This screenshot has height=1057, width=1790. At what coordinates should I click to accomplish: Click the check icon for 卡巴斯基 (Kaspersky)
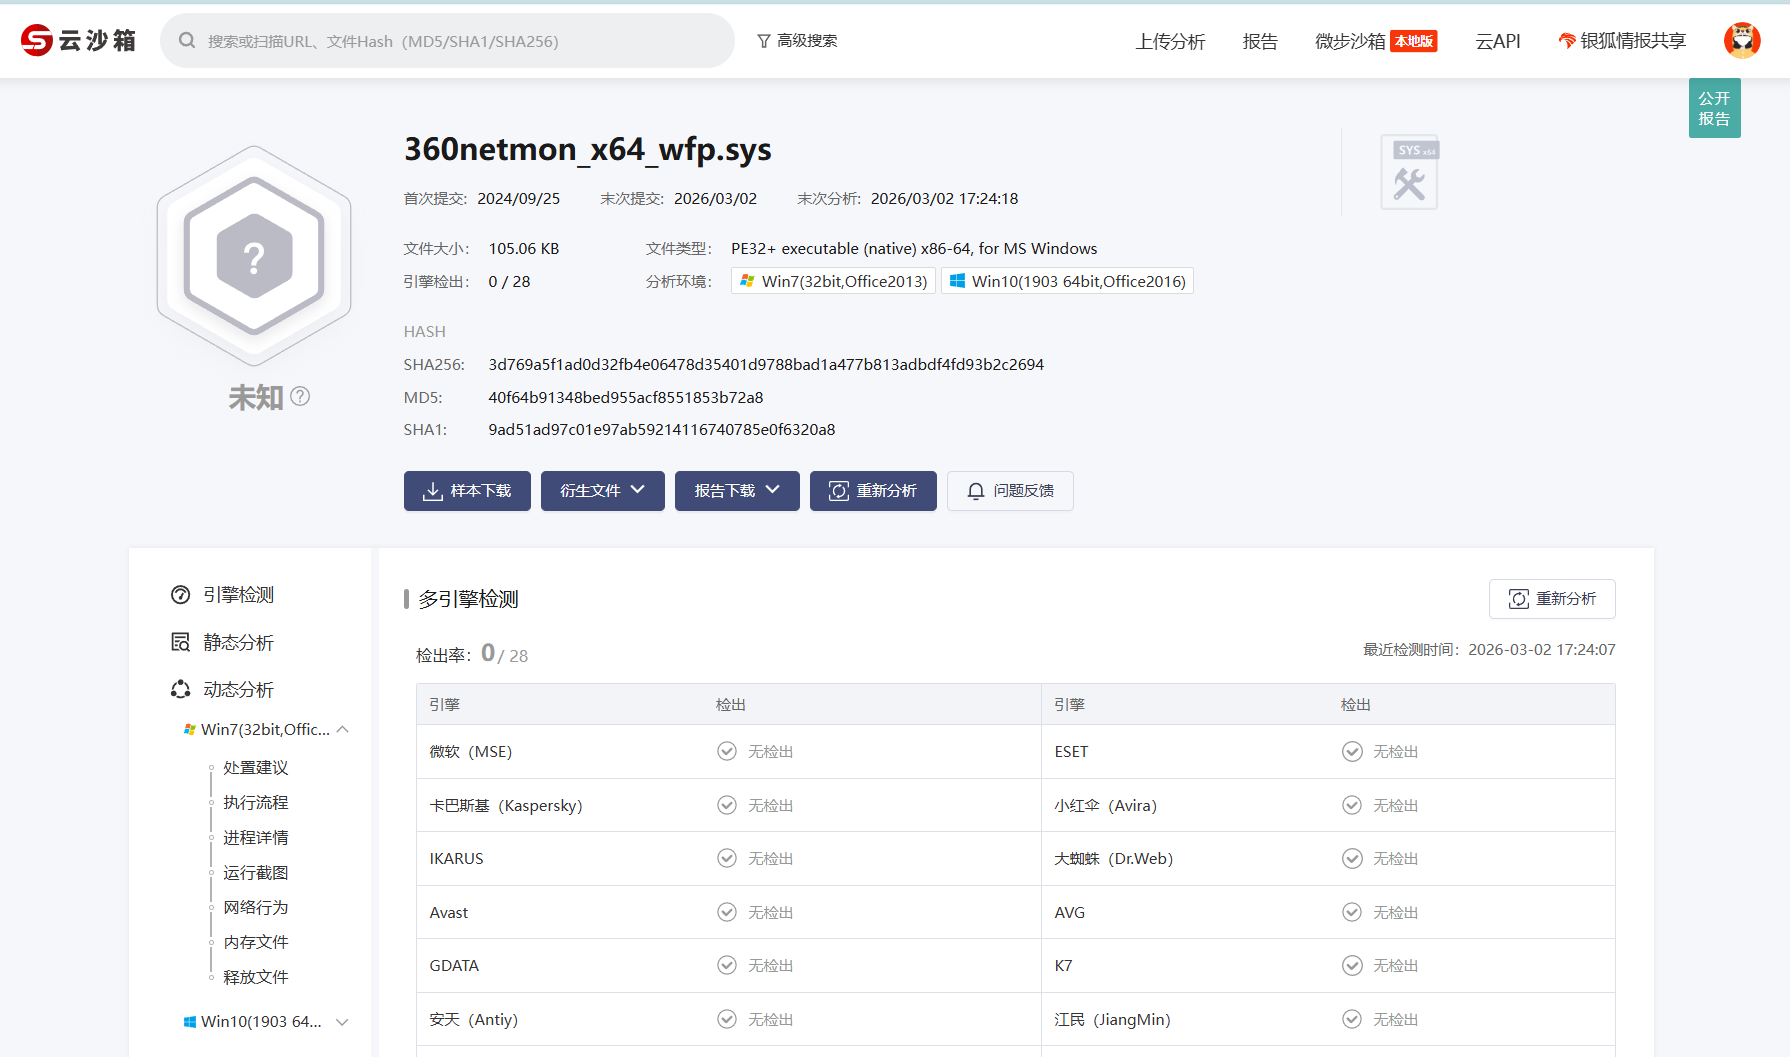(x=727, y=805)
